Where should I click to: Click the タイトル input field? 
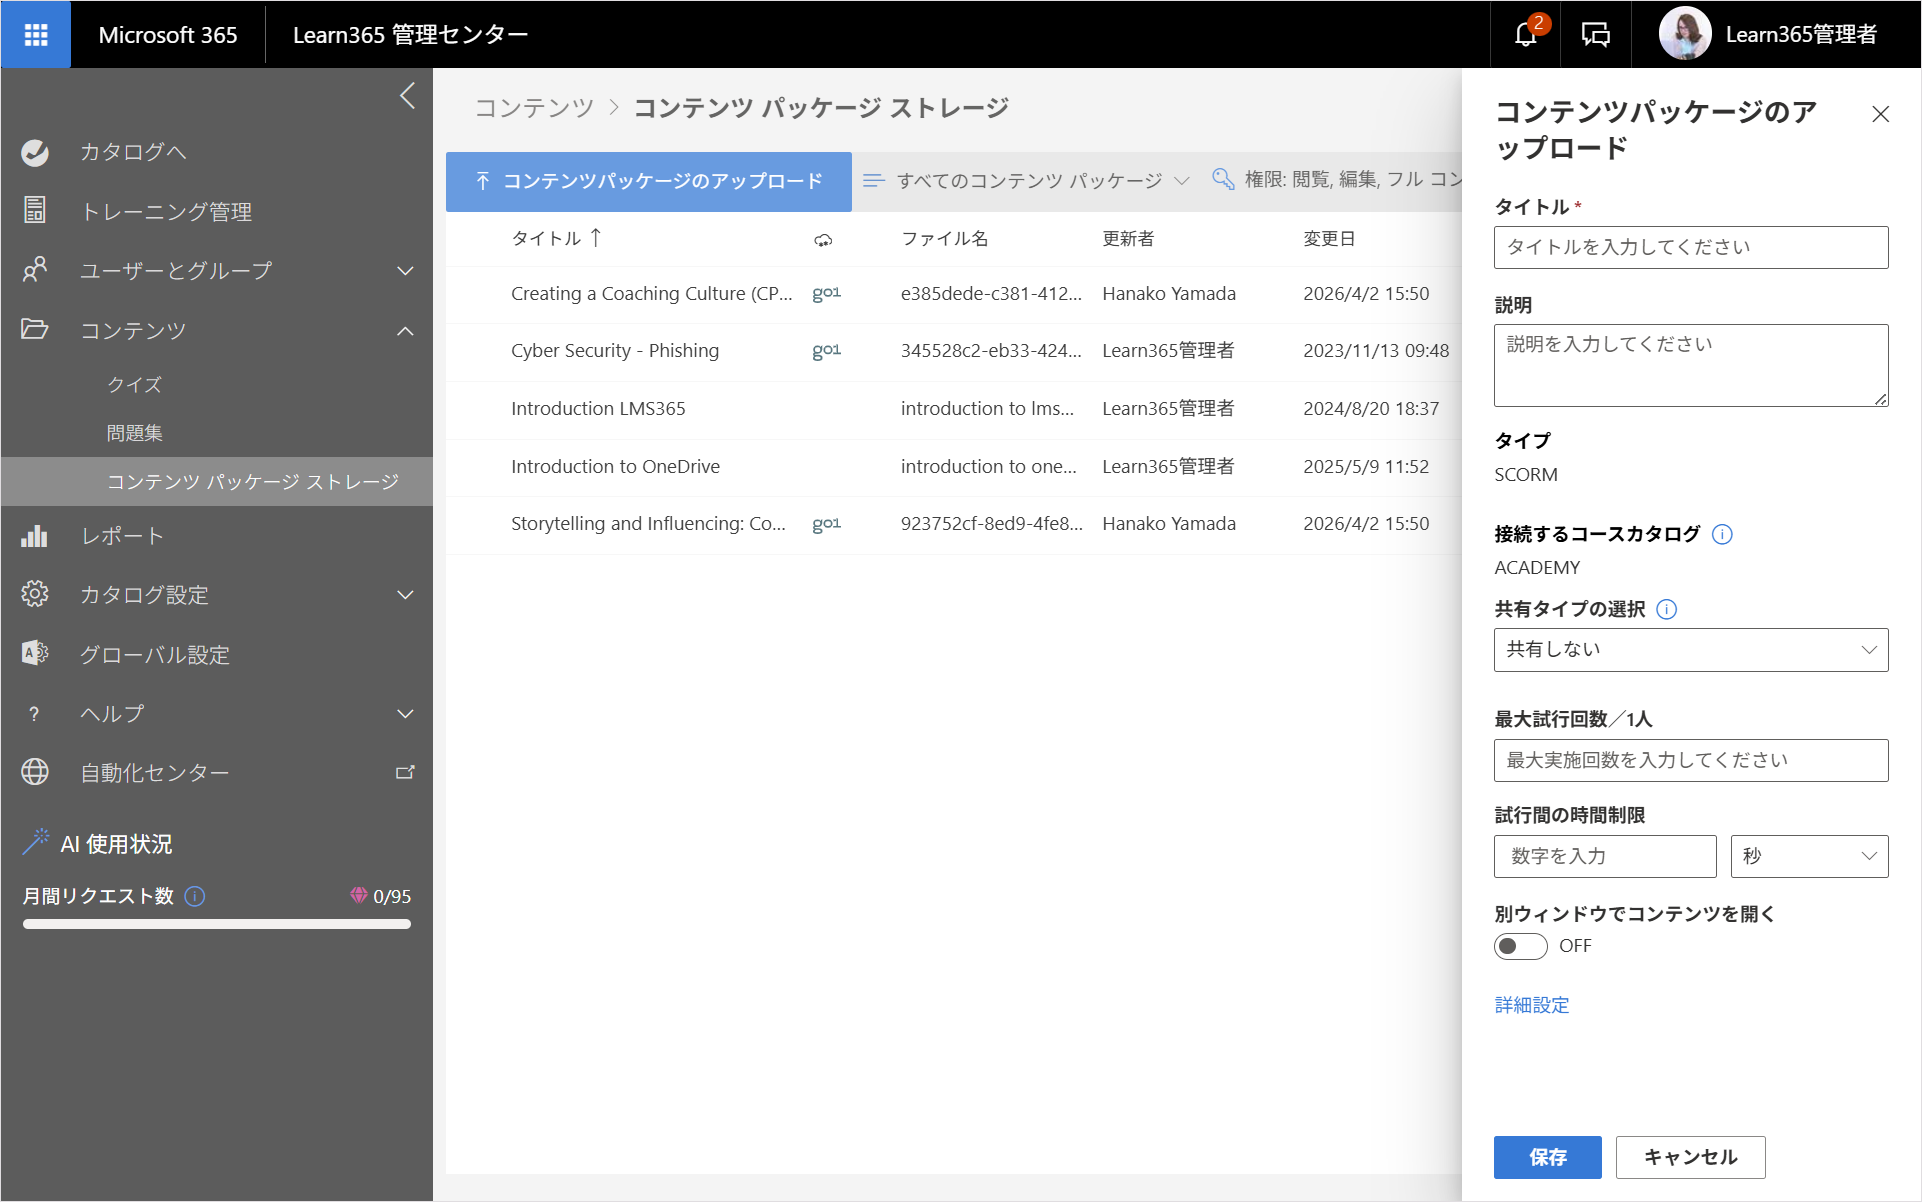[x=1691, y=247]
